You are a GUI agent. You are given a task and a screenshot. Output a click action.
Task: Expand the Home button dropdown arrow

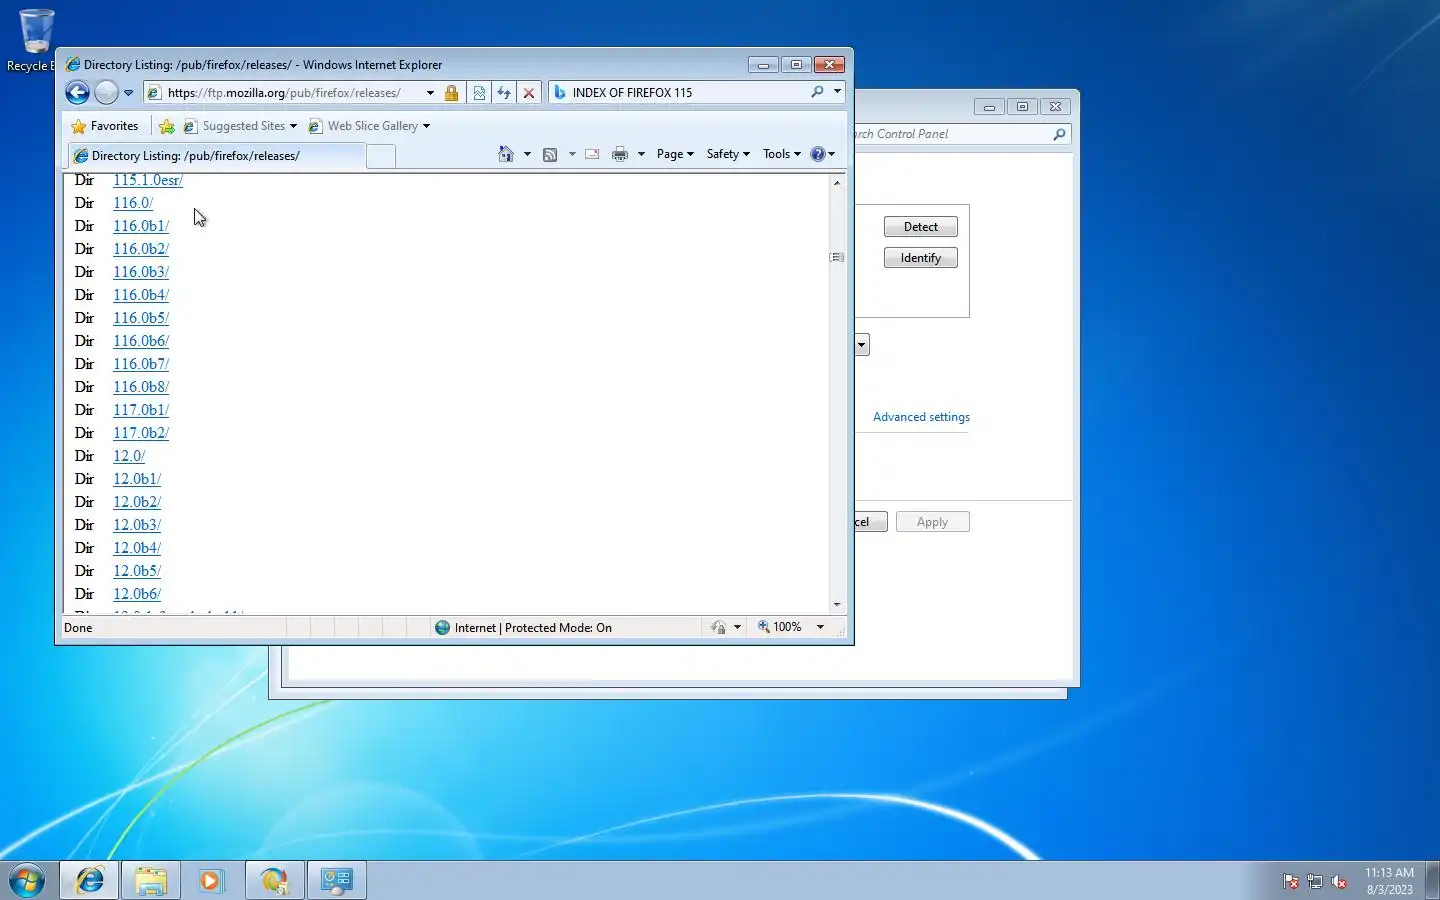coord(527,154)
